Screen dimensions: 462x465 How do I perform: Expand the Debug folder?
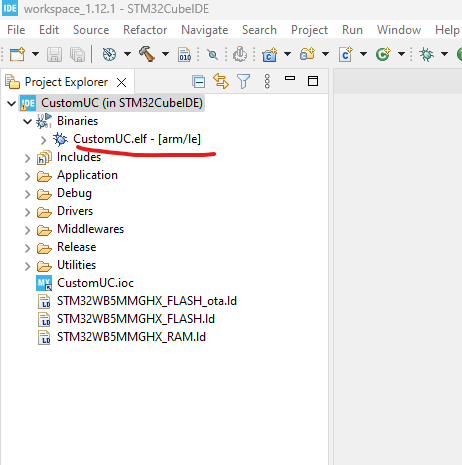27,194
